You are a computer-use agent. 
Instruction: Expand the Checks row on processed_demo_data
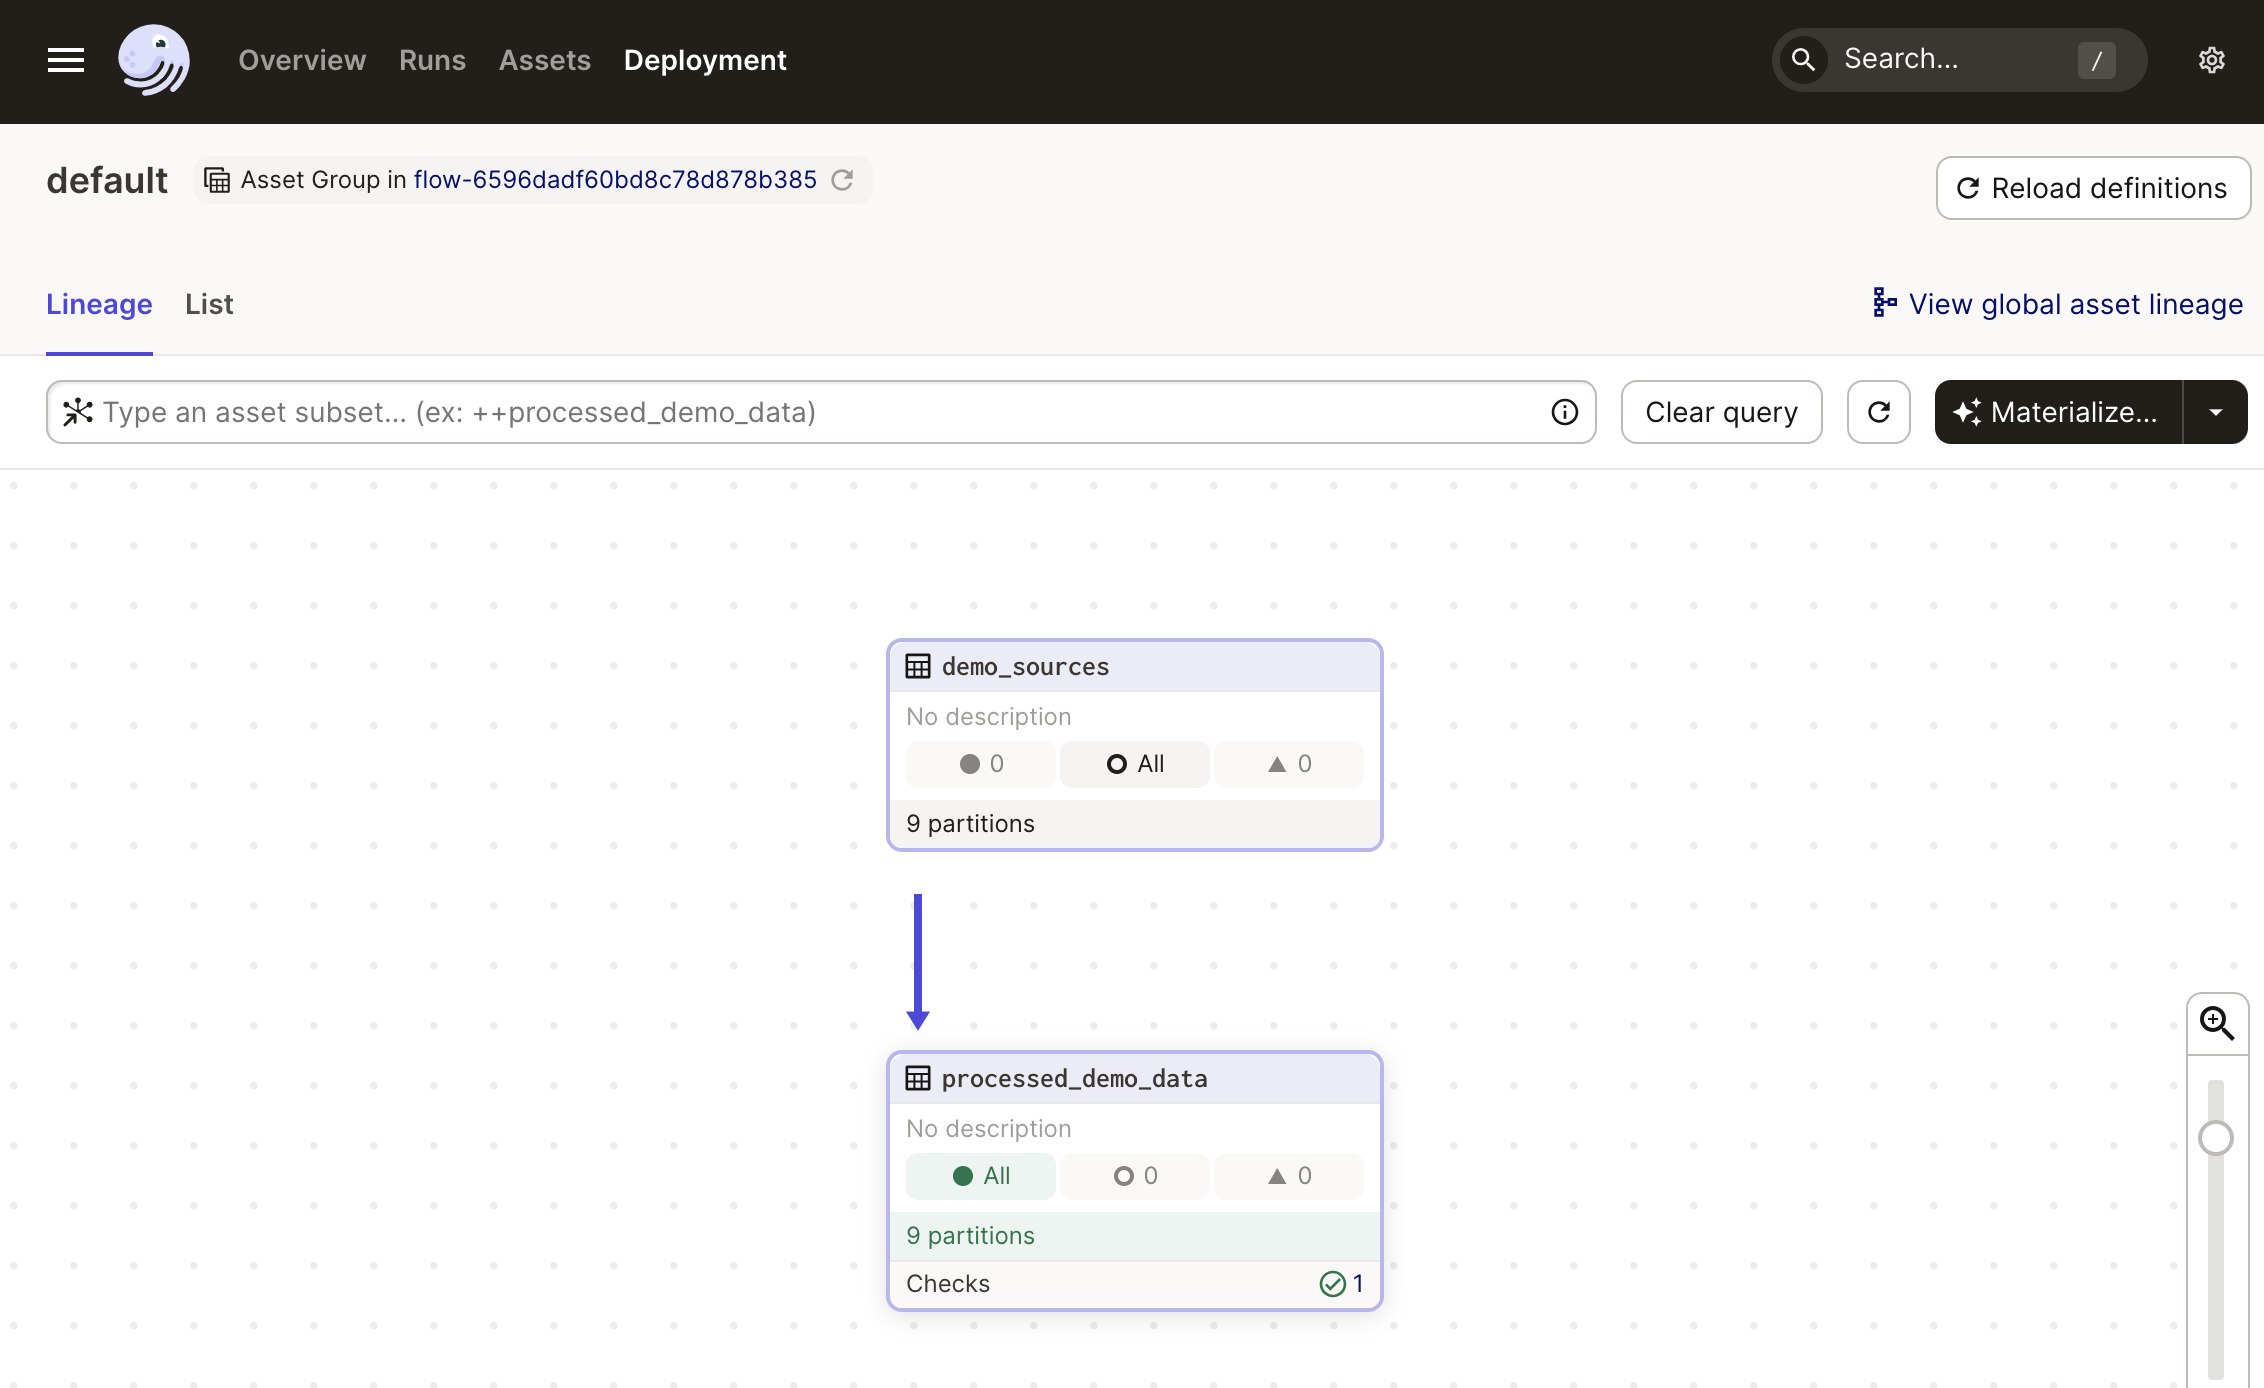pyautogui.click(x=1135, y=1283)
